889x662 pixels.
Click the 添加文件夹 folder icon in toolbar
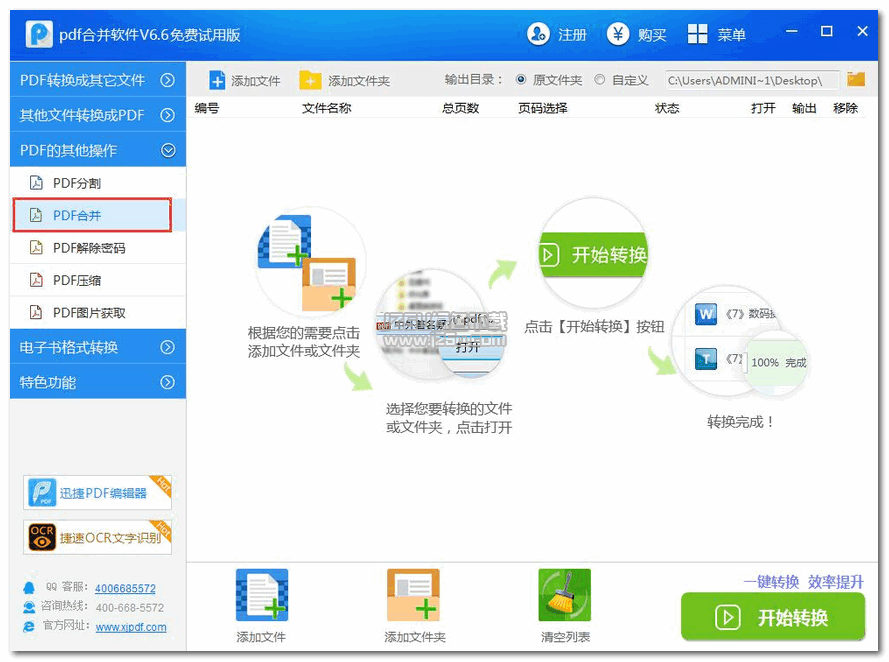click(x=310, y=80)
